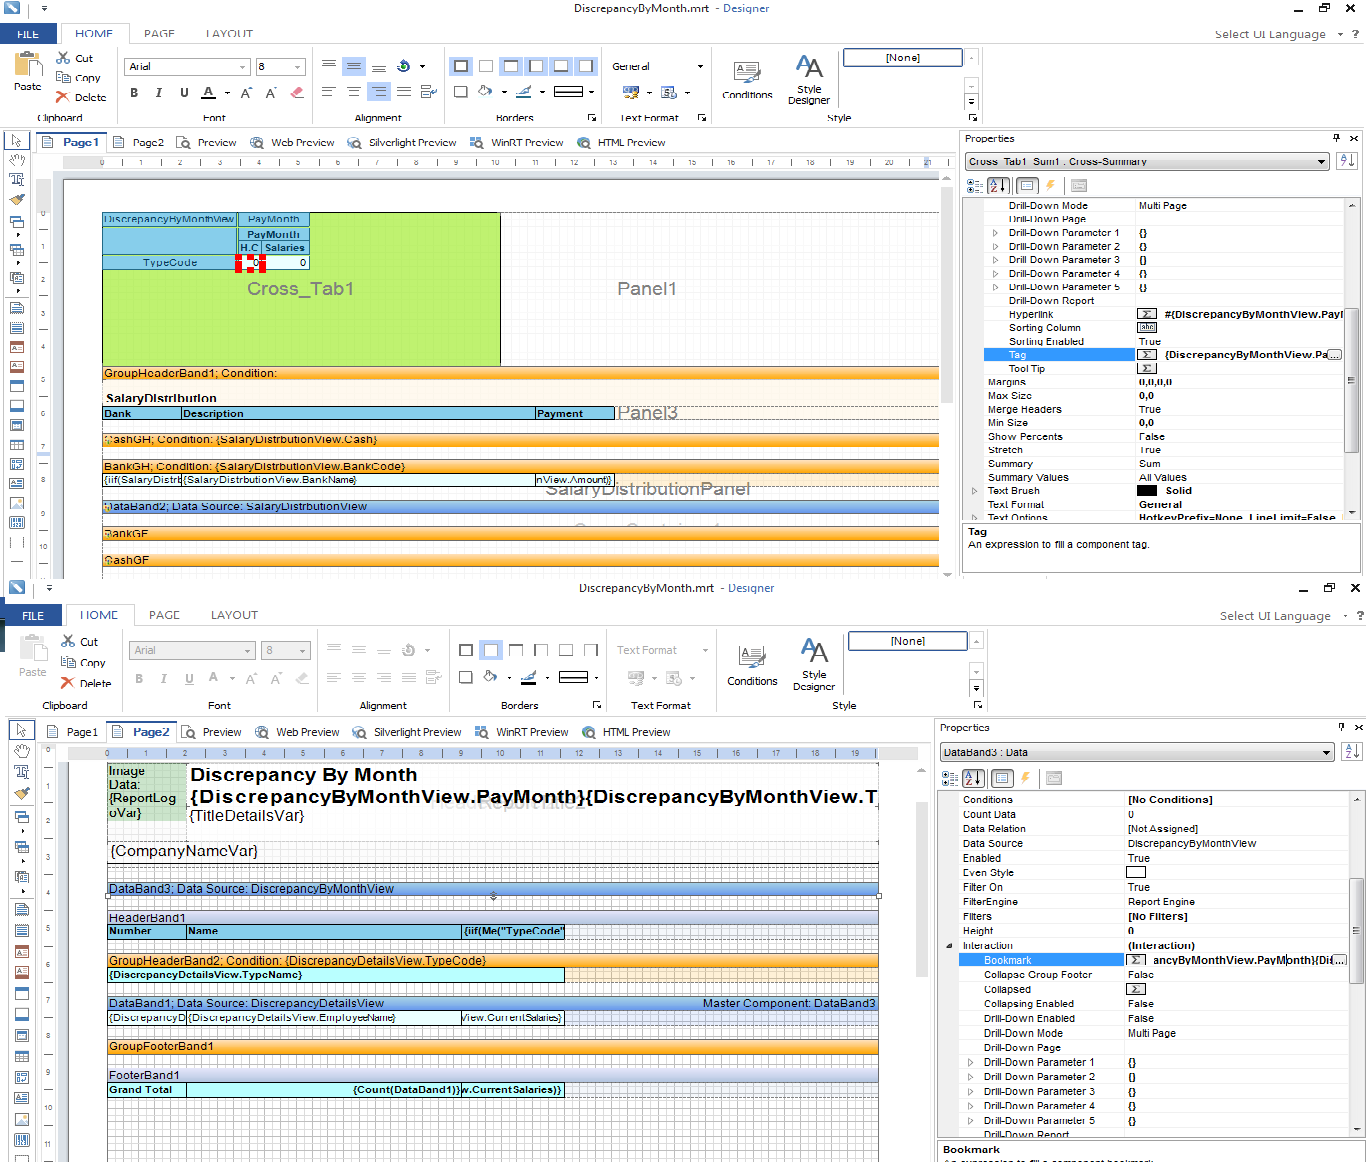
Task: Click the Cut scissors in the upper window
Action: pyautogui.click(x=64, y=58)
